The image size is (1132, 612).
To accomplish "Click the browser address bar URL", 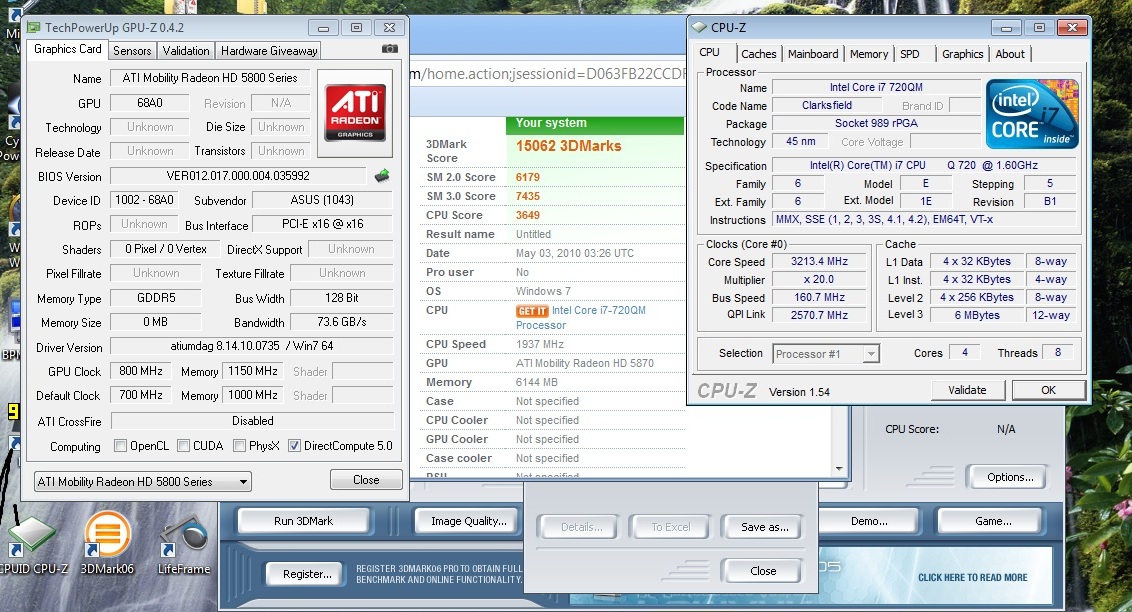I will coord(548,74).
